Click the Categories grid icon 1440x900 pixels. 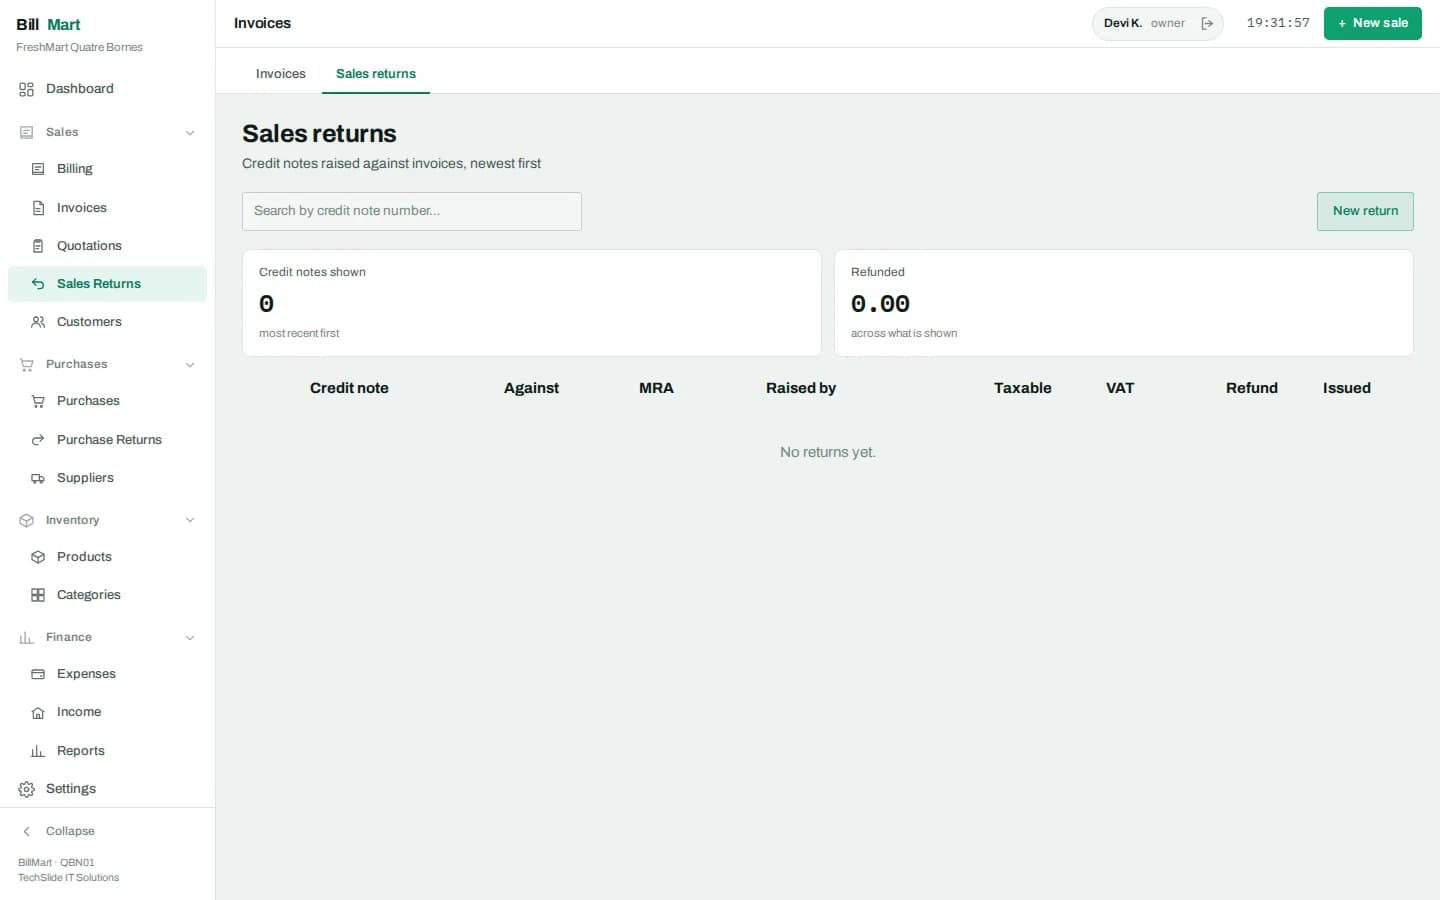[x=38, y=595]
